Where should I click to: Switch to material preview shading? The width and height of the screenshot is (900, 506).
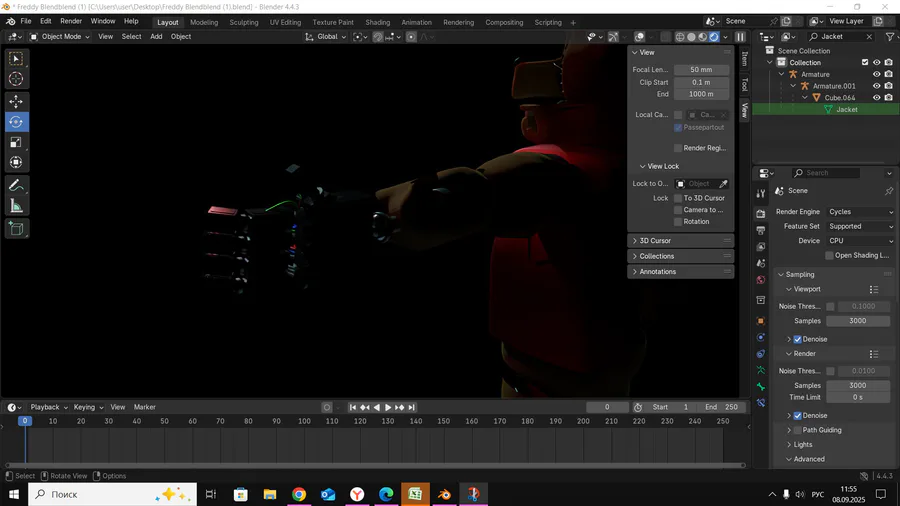703,37
